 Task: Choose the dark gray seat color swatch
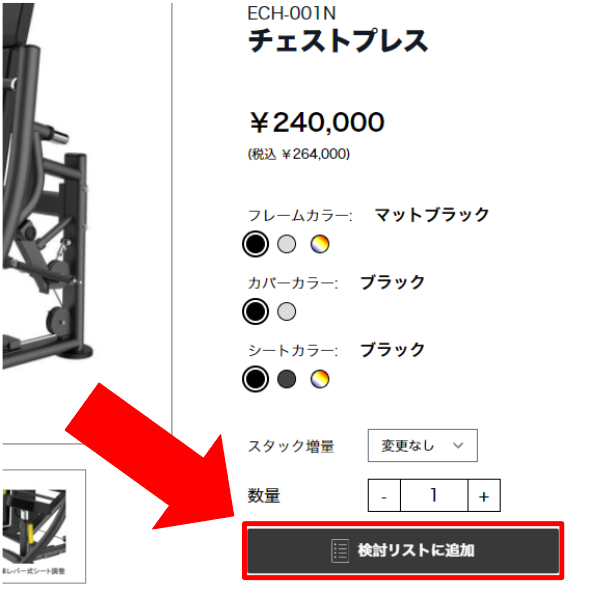287,379
